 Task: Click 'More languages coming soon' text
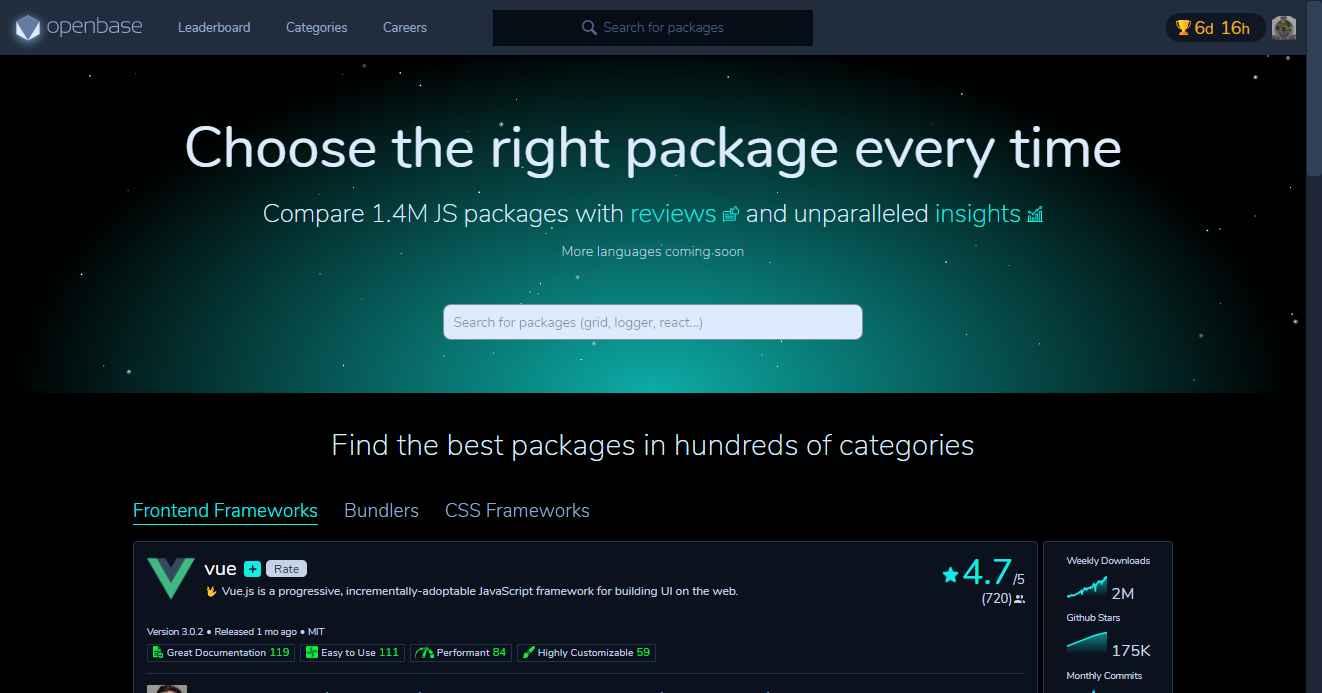(653, 251)
